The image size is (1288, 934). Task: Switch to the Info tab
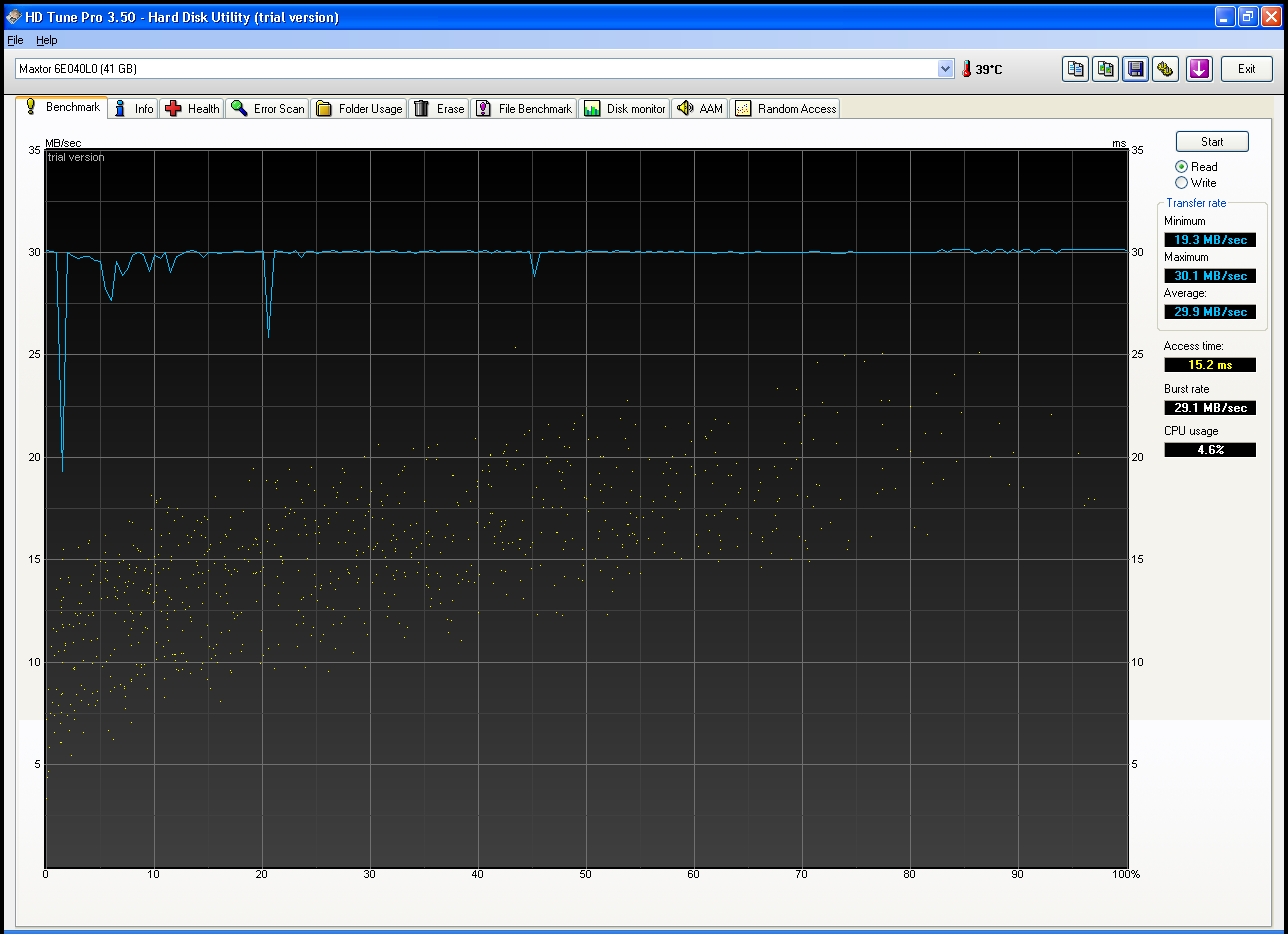(133, 109)
